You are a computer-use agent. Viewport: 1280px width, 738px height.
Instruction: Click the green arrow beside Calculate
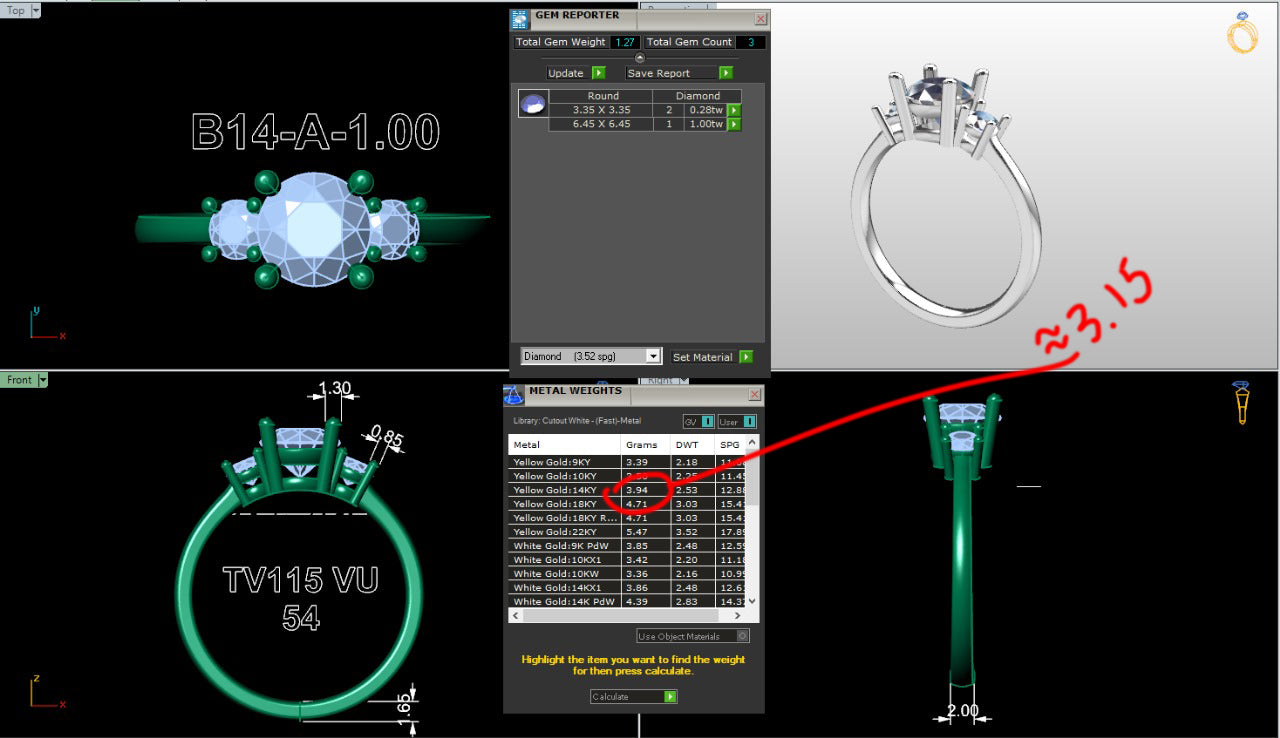(670, 697)
